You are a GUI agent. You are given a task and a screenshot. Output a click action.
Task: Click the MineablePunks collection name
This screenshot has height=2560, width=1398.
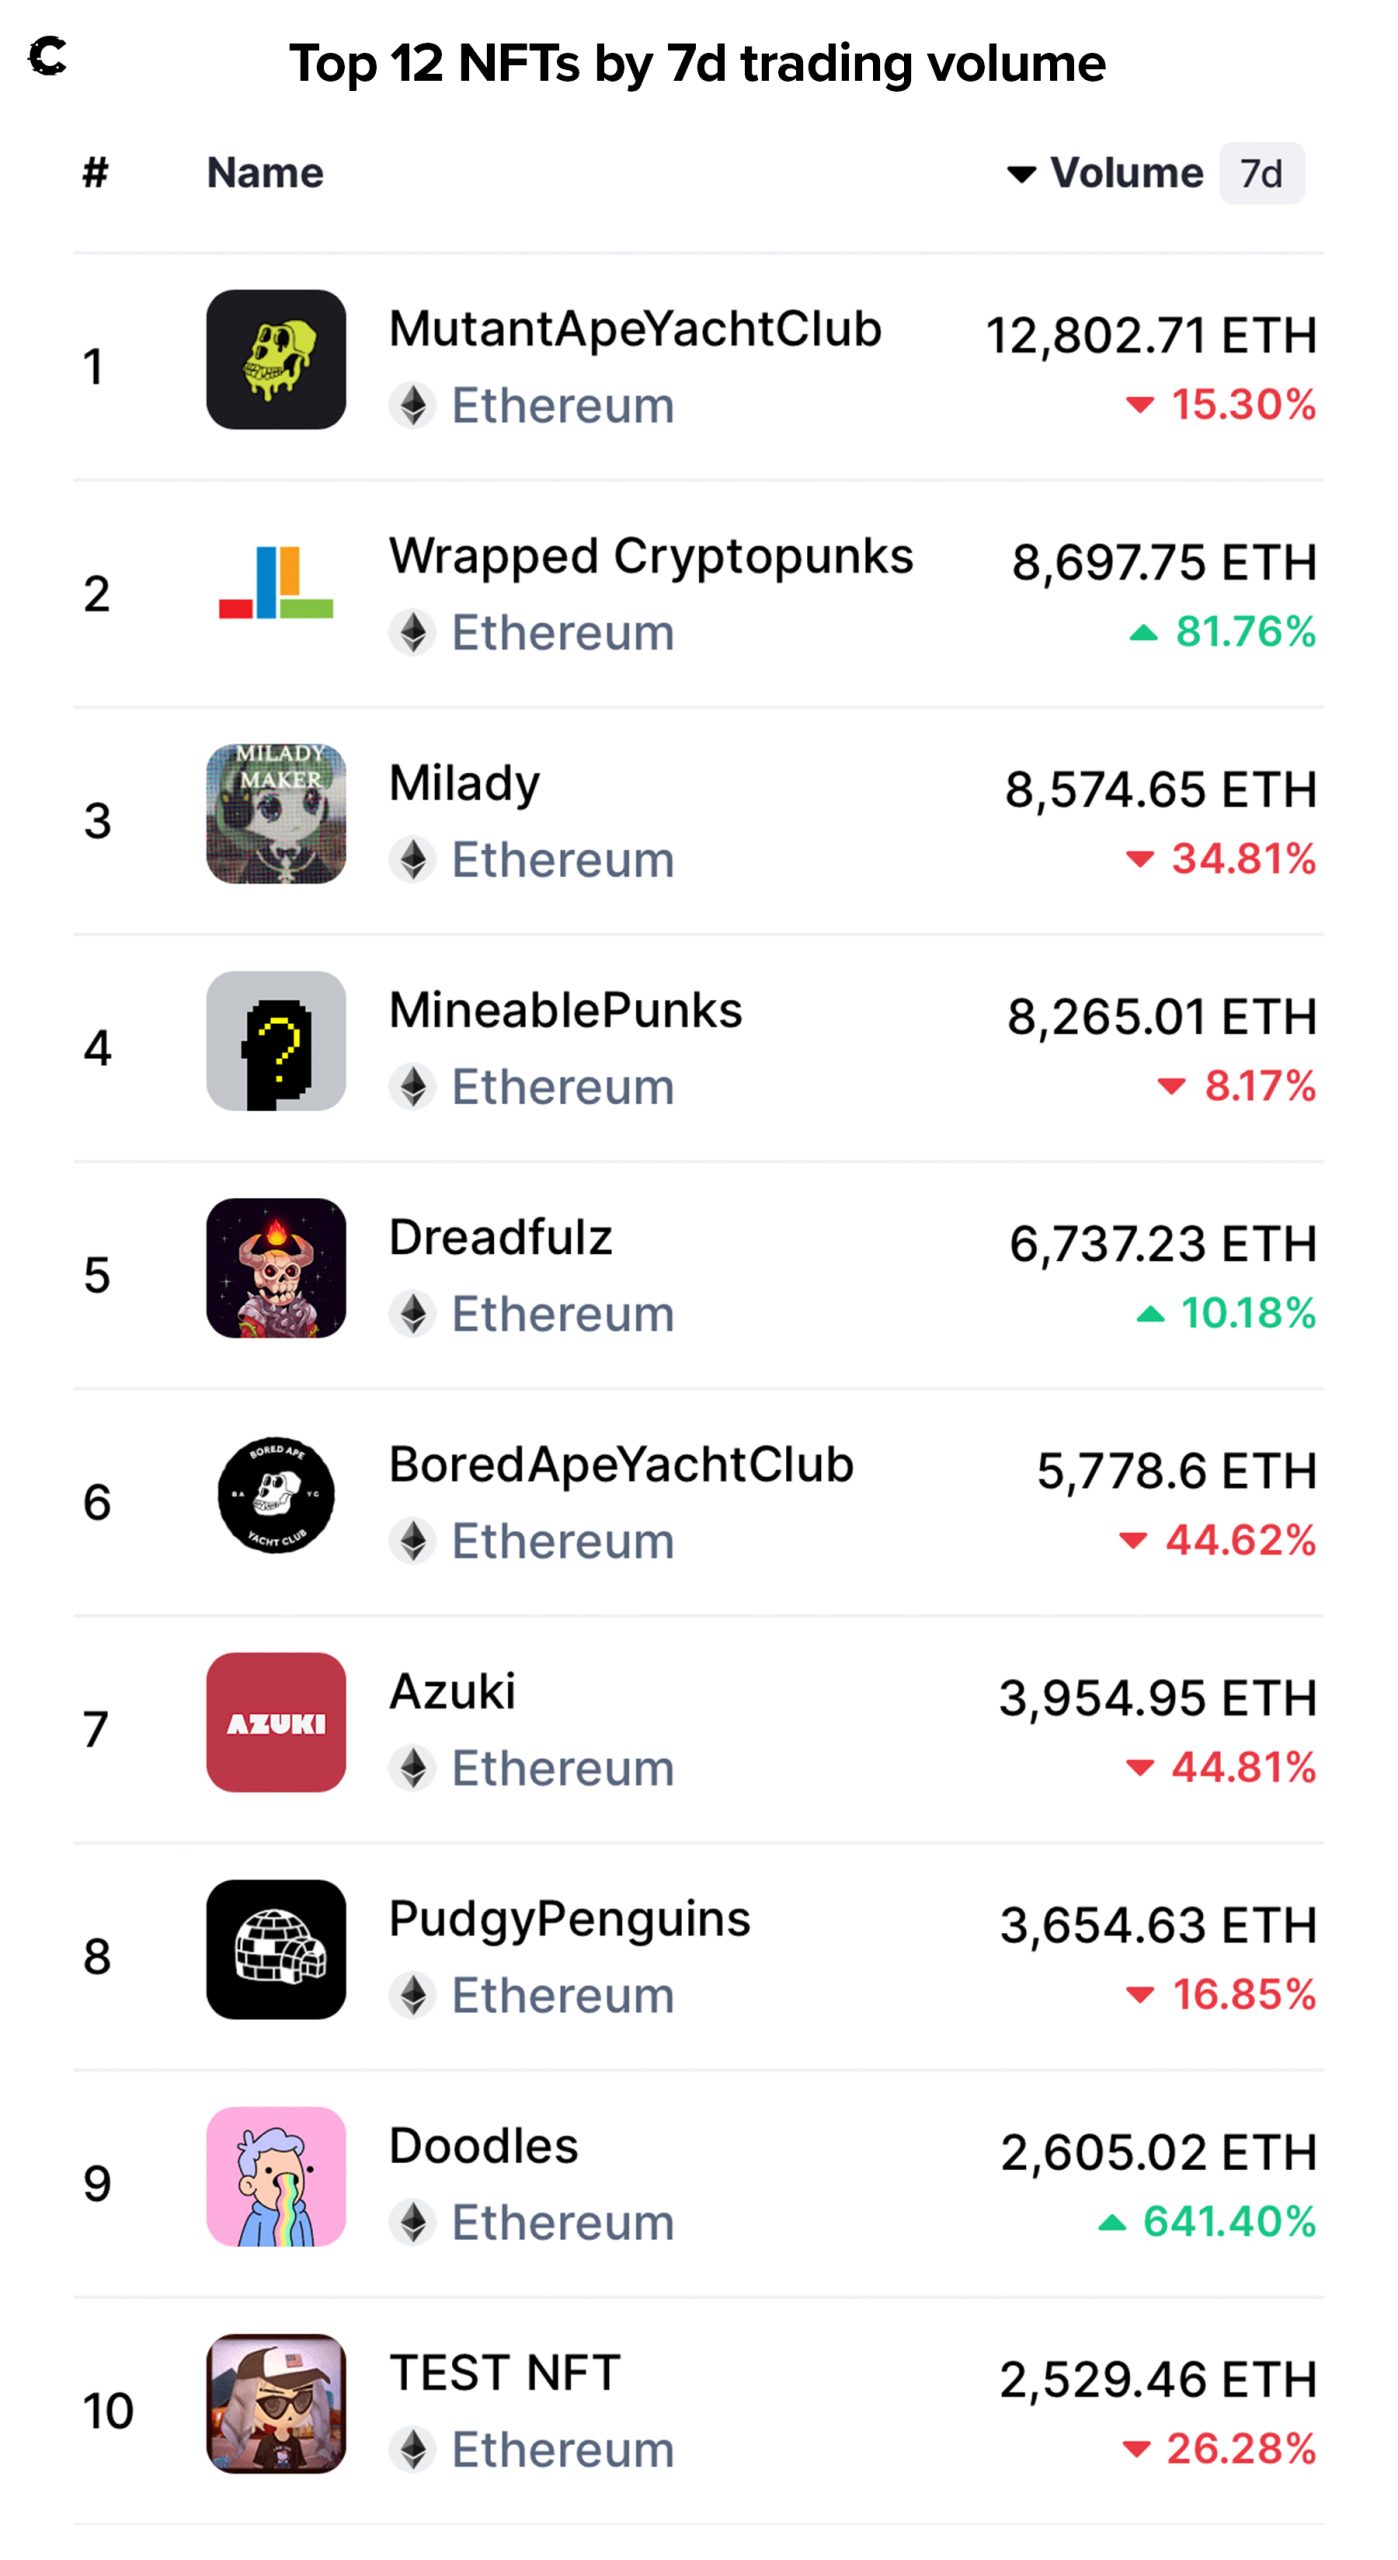(x=565, y=1010)
